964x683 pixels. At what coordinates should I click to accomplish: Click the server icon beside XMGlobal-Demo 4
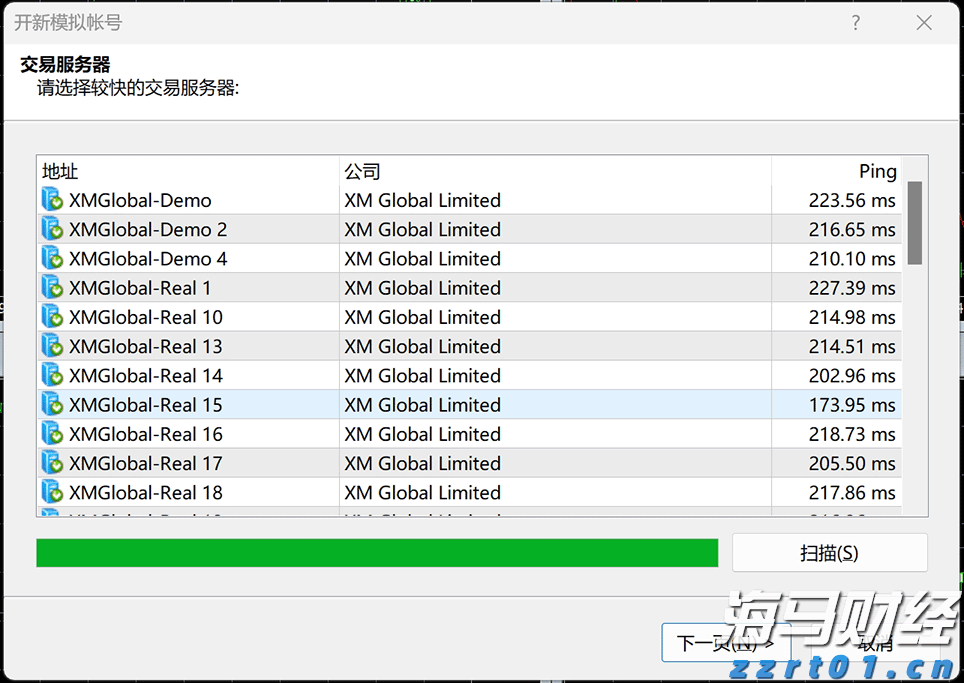[x=51, y=258]
